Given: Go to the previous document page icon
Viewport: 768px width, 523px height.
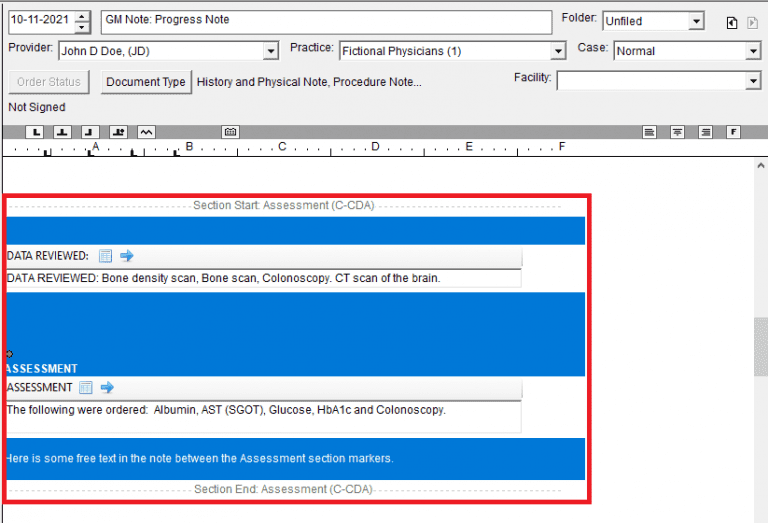Looking at the screenshot, I should coord(732,23).
